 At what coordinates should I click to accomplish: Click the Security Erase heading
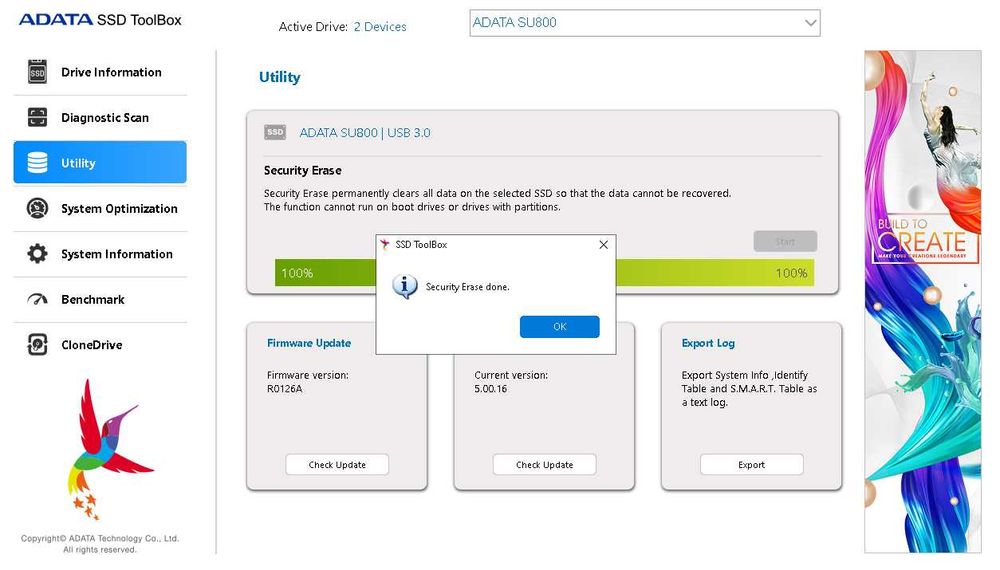(x=303, y=170)
